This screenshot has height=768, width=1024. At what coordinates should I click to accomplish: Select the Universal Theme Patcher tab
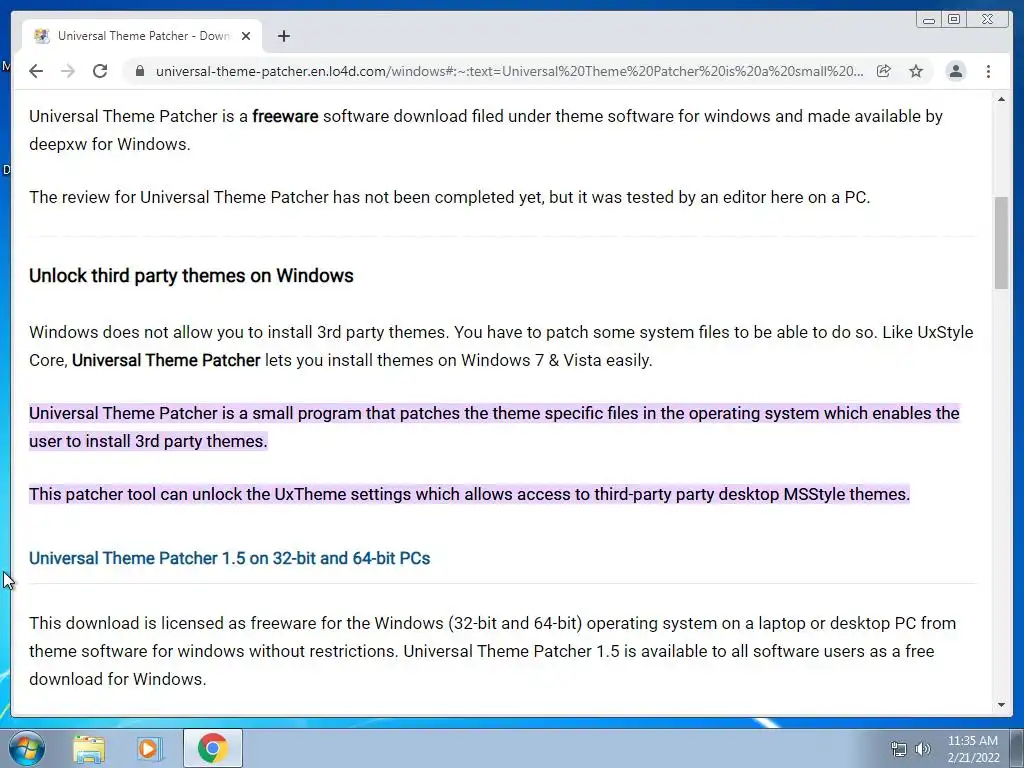coord(142,36)
